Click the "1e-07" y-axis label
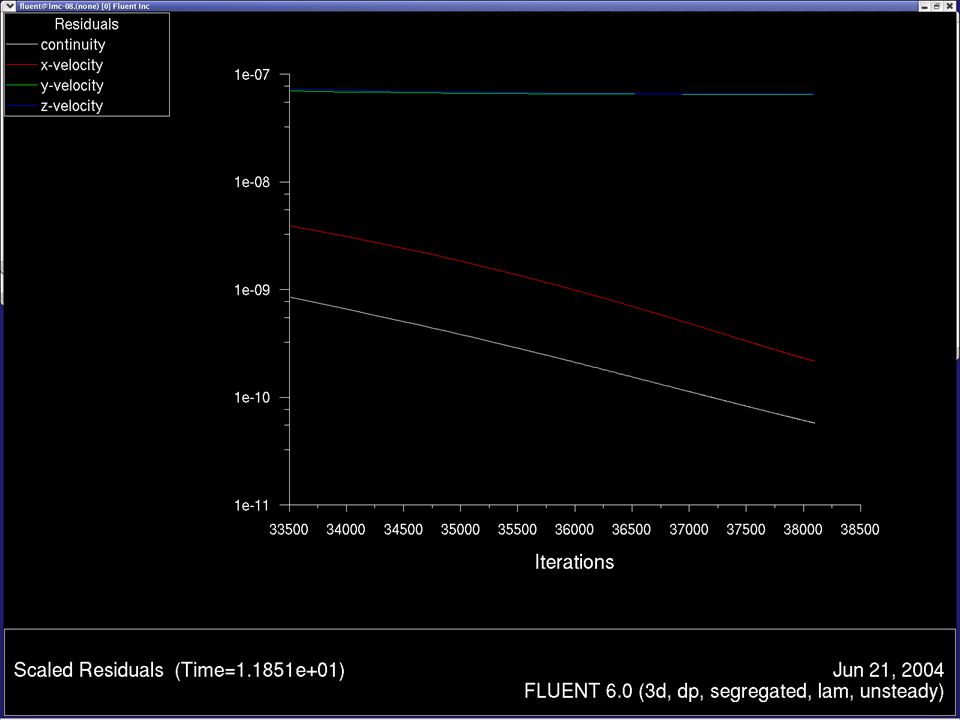The image size is (960, 720). 252,75
